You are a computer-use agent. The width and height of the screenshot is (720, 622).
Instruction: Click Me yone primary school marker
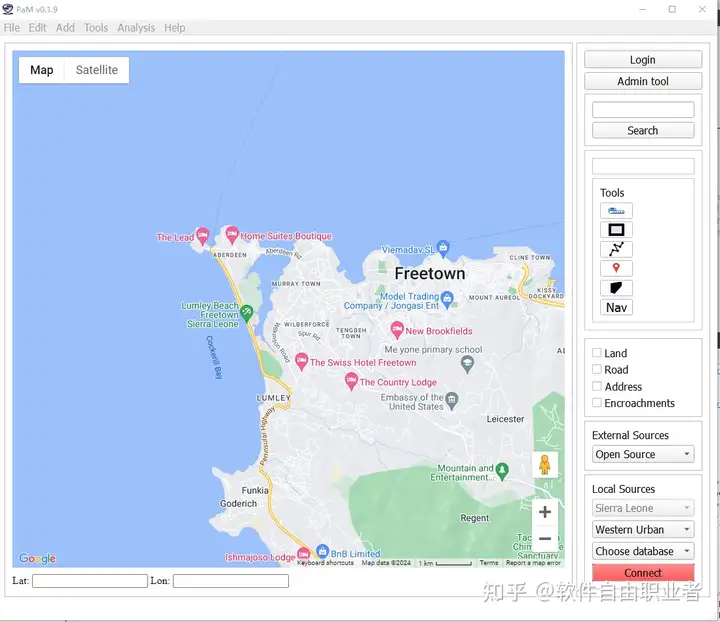(467, 364)
